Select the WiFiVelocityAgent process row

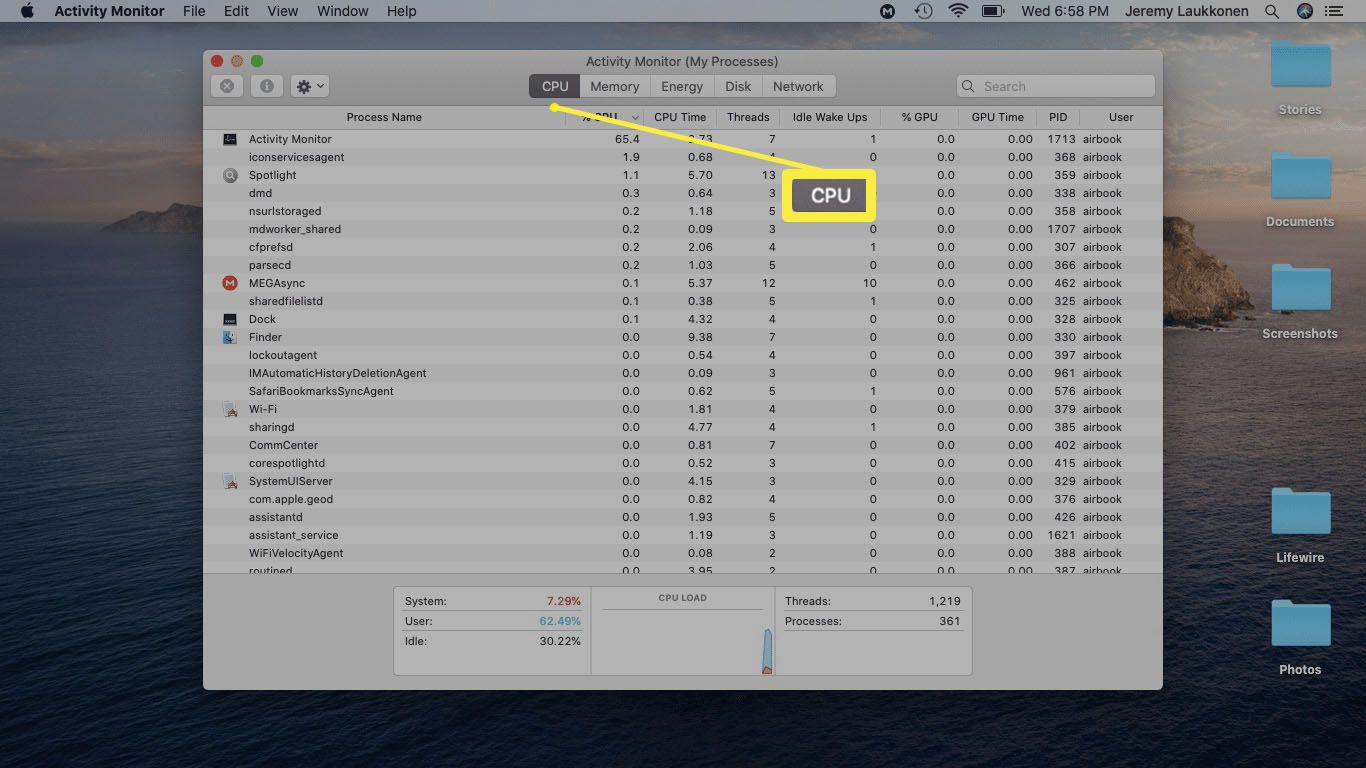pyautogui.click(x=682, y=553)
